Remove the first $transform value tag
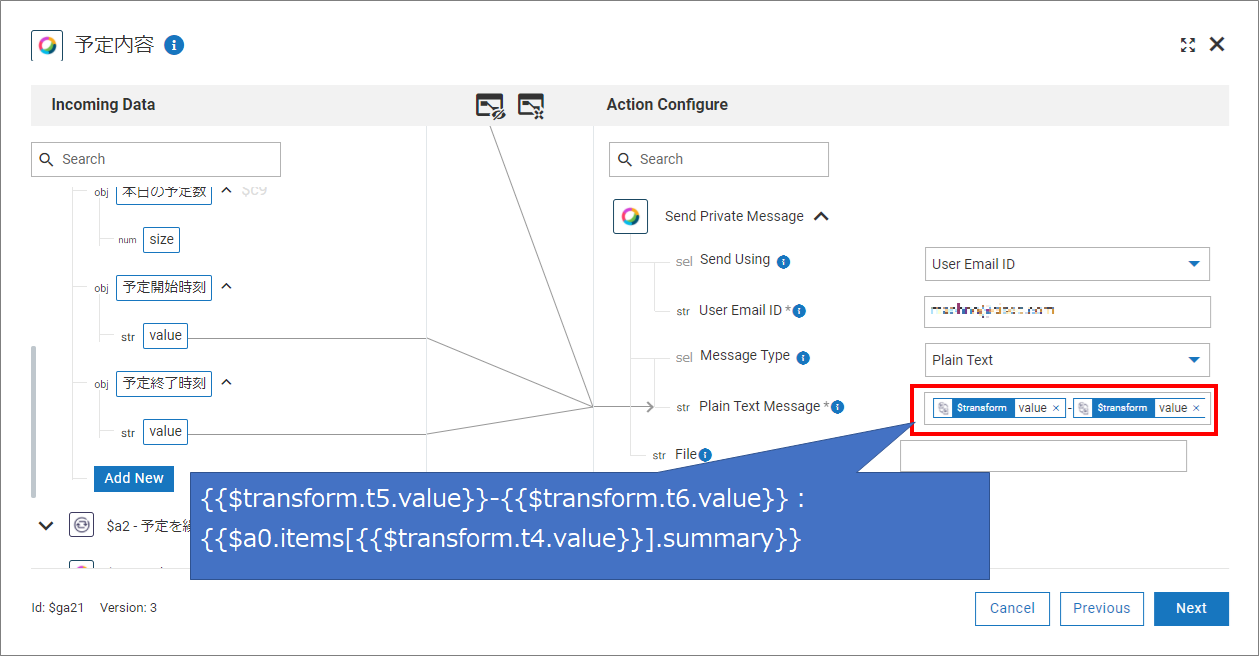This screenshot has height=656, width=1259. tap(1056, 408)
